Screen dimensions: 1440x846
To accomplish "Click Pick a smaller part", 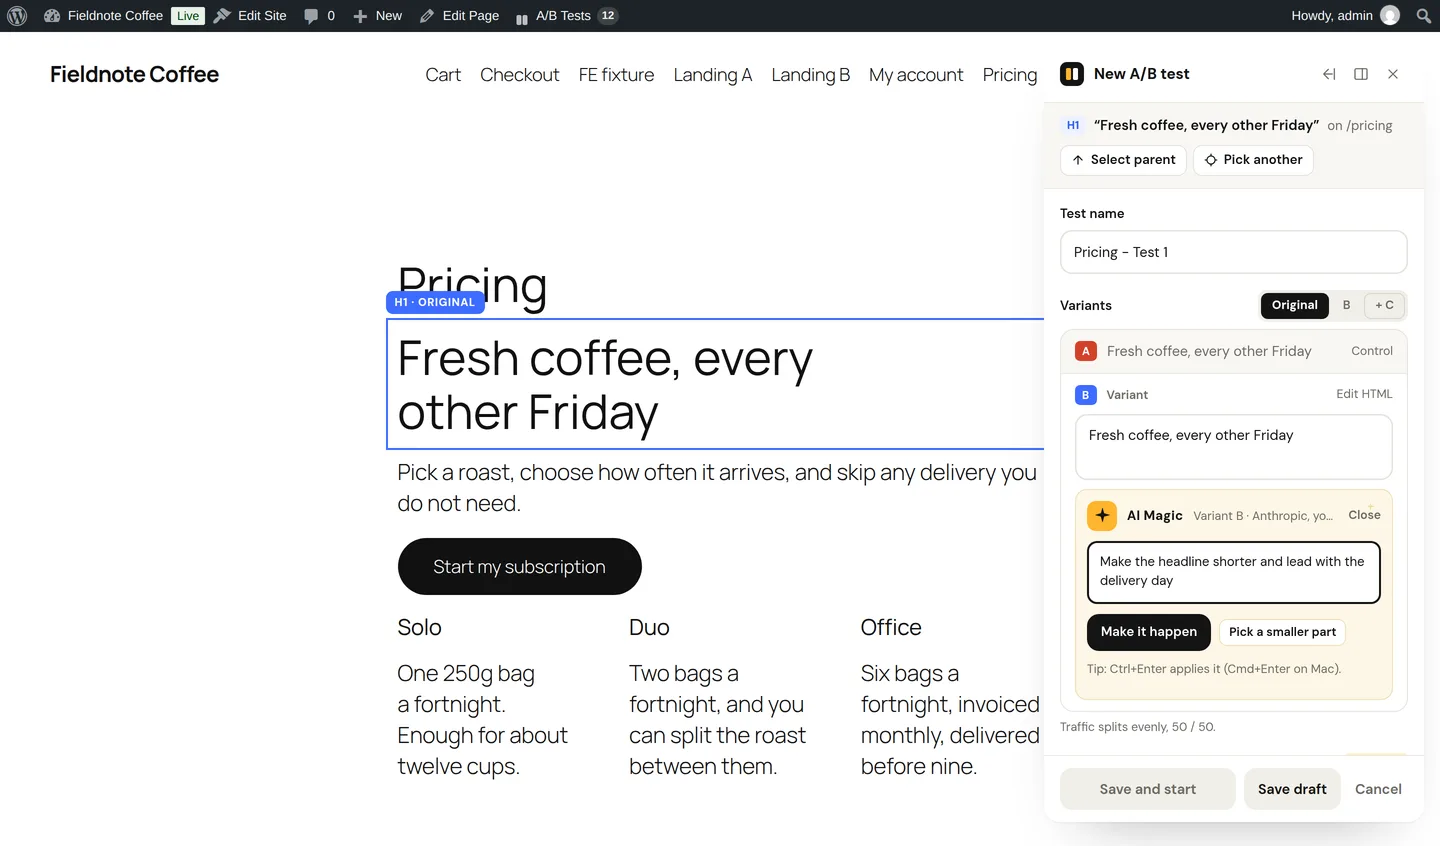I will (x=1282, y=632).
